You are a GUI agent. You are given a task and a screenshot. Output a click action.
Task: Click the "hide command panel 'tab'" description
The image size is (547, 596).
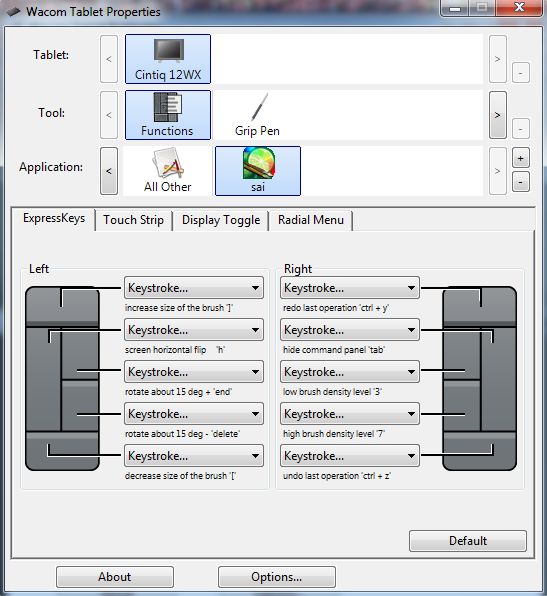334,350
